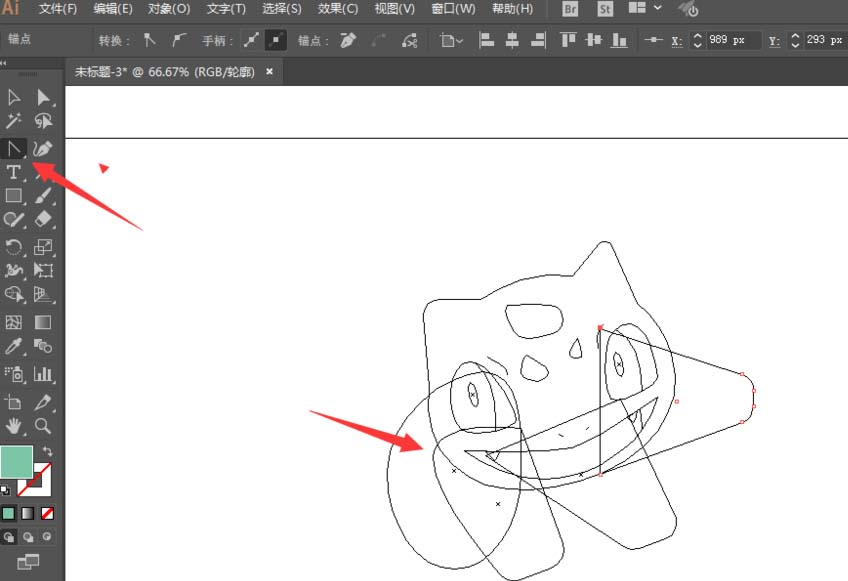The image size is (848, 581).
Task: Select the Shape Builder tool
Action: [14, 294]
